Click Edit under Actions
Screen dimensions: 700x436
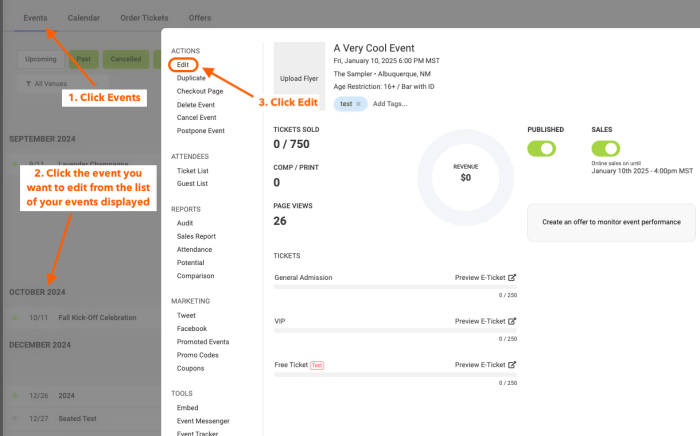point(183,65)
